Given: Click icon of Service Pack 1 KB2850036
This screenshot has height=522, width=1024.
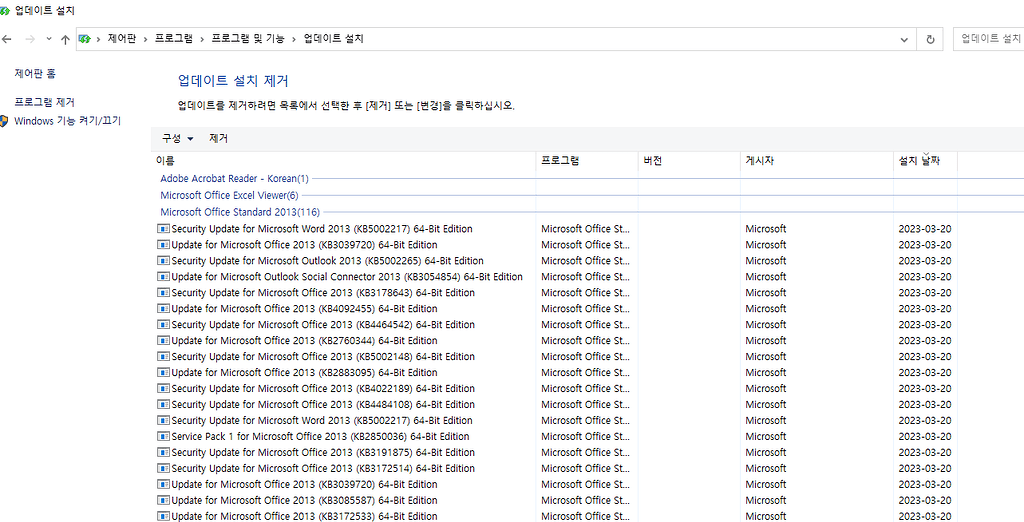Looking at the screenshot, I should coord(163,436).
